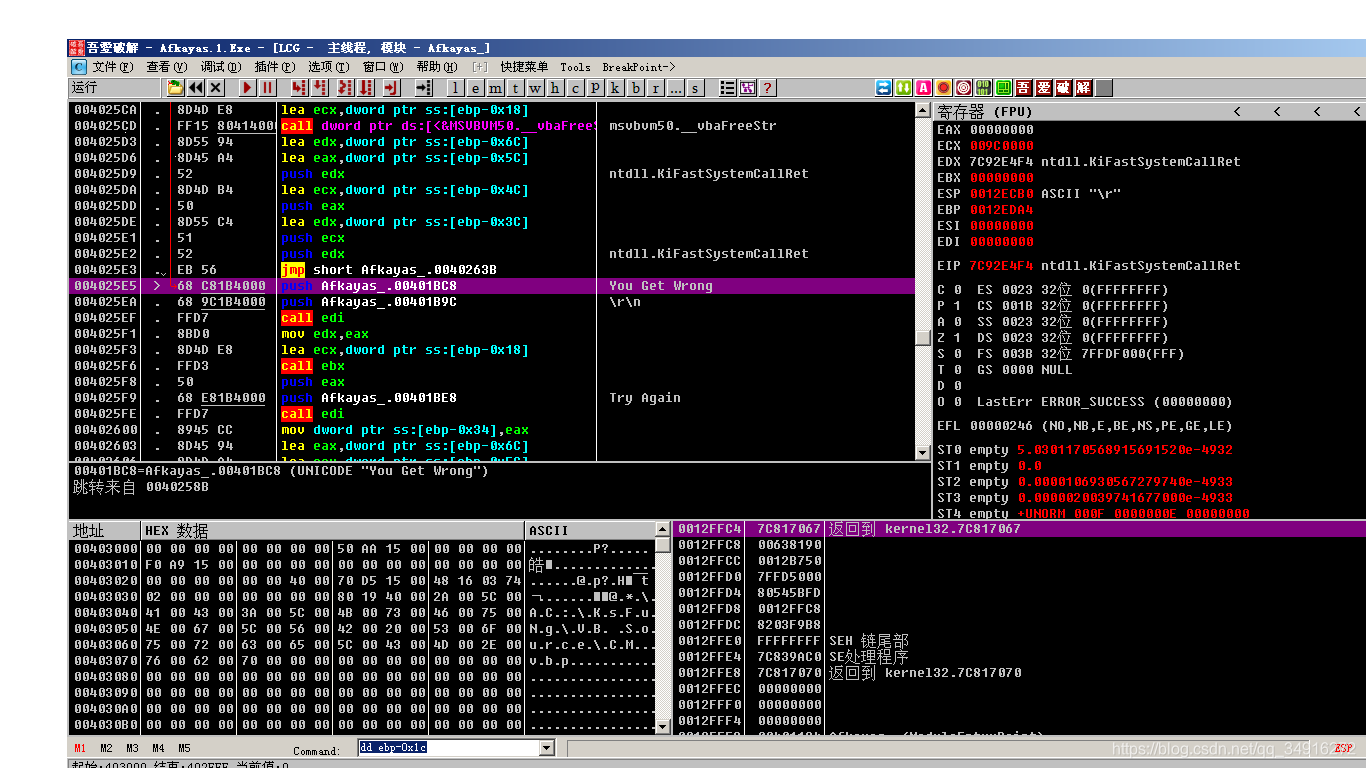
Task: Click the pink 'A' plugin icon
Action: tap(923, 88)
